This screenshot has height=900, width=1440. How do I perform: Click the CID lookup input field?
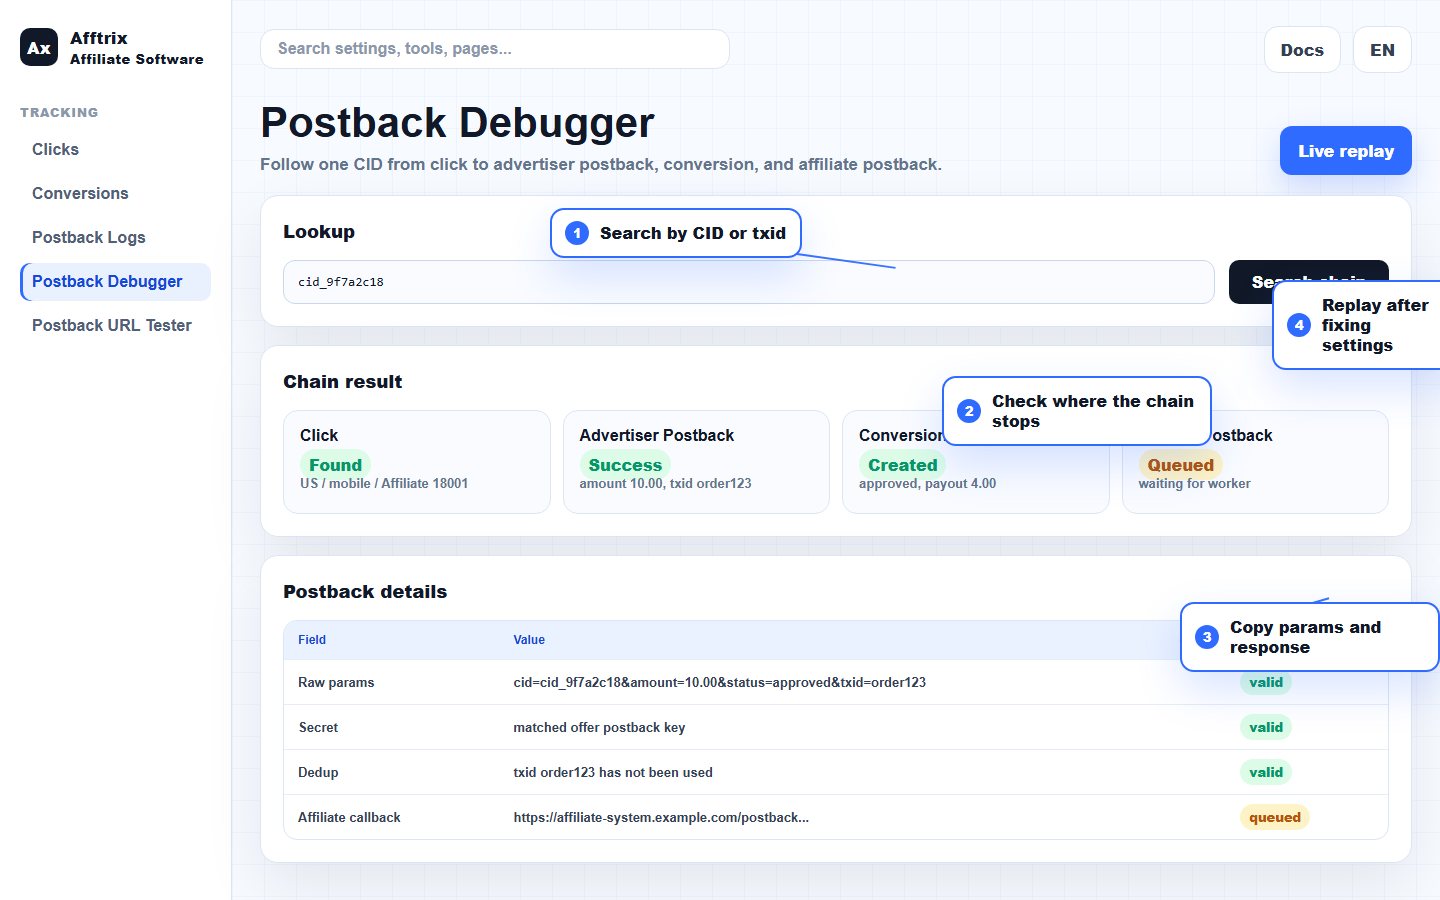tap(749, 282)
